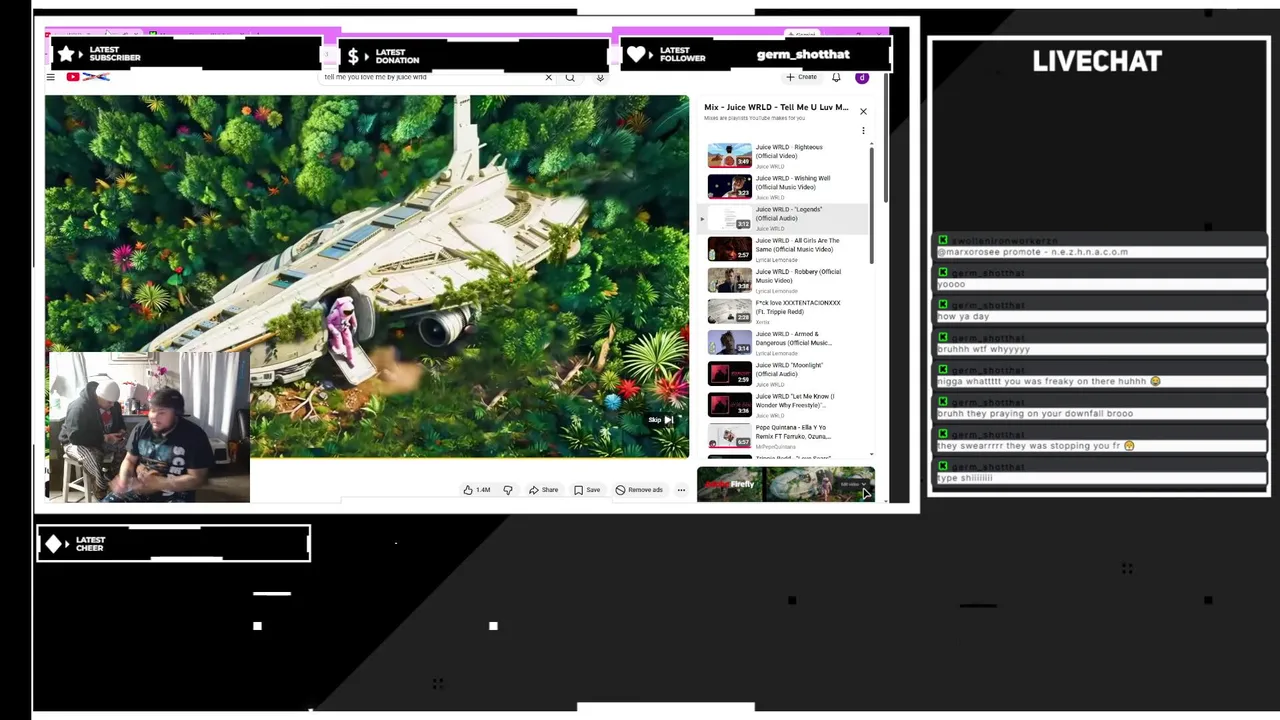Viewport: 1280px width, 720px height.
Task: Click the Latest Donation dollar icon
Action: [353, 56]
